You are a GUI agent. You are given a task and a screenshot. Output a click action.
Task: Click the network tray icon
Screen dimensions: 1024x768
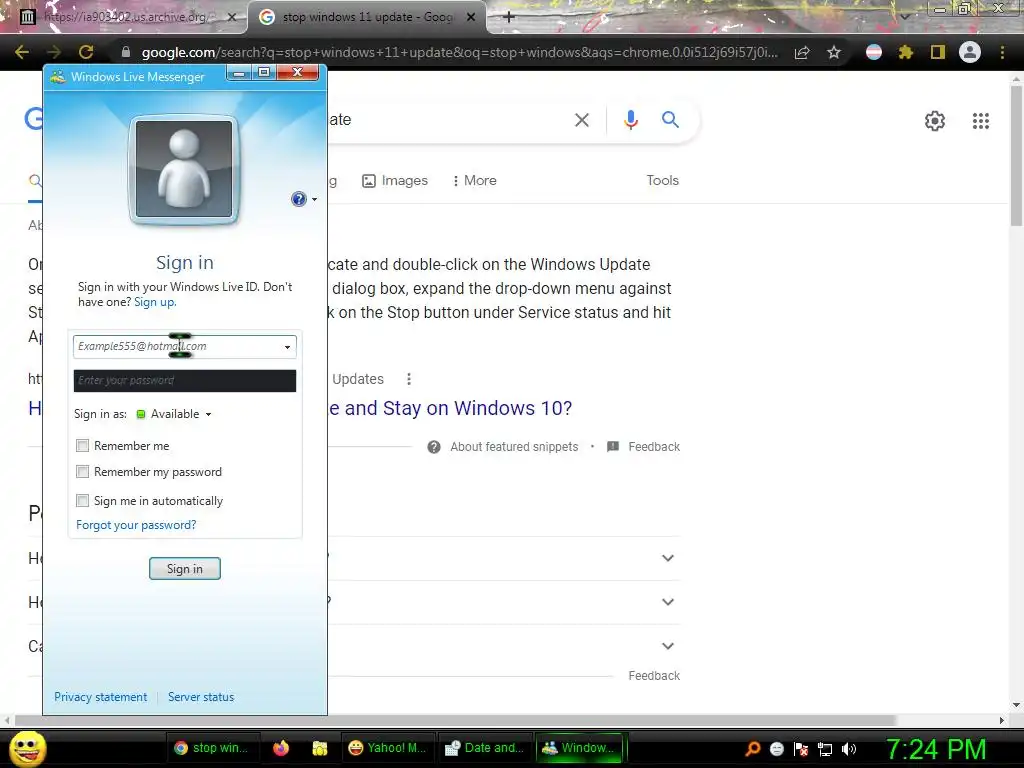825,749
